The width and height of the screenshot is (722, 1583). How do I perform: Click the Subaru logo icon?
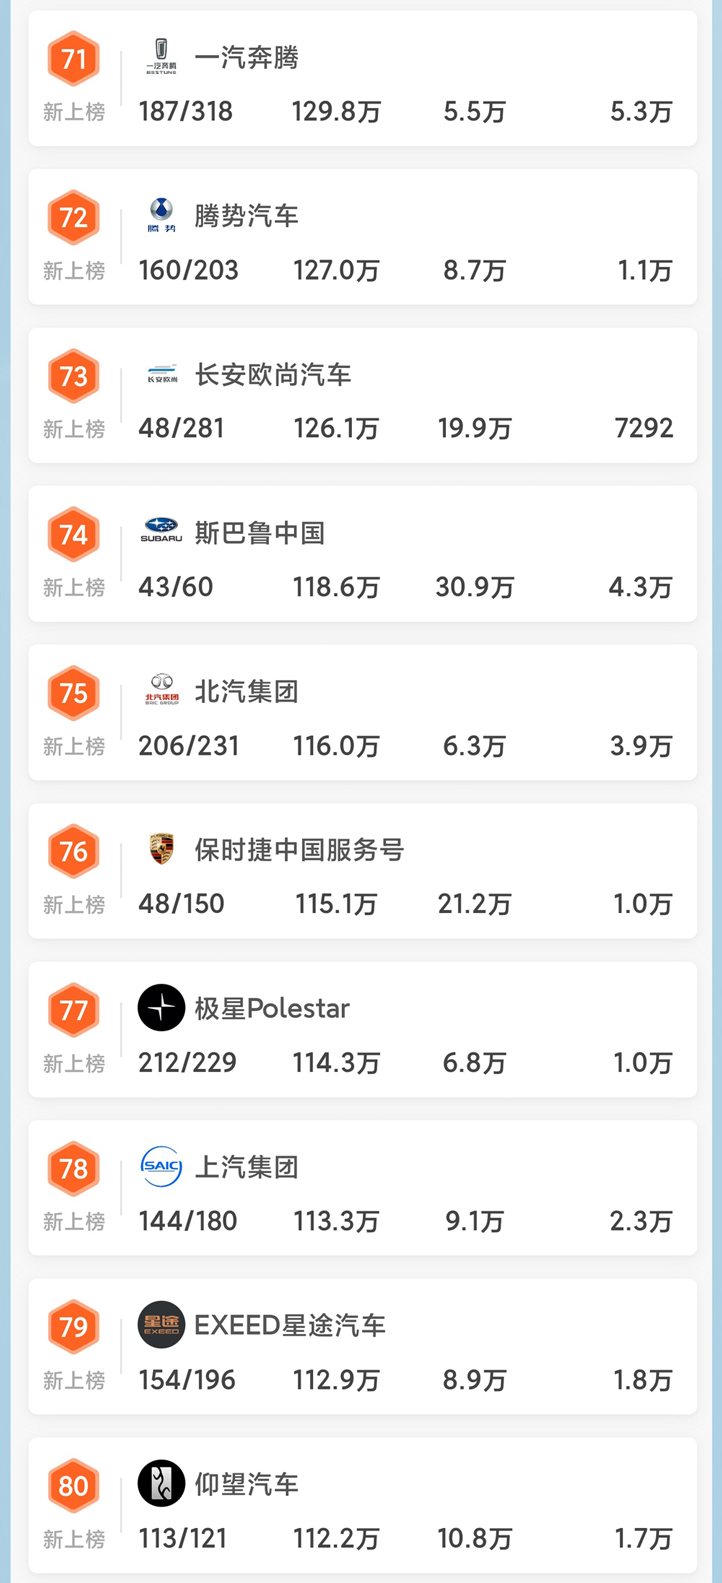[161, 532]
